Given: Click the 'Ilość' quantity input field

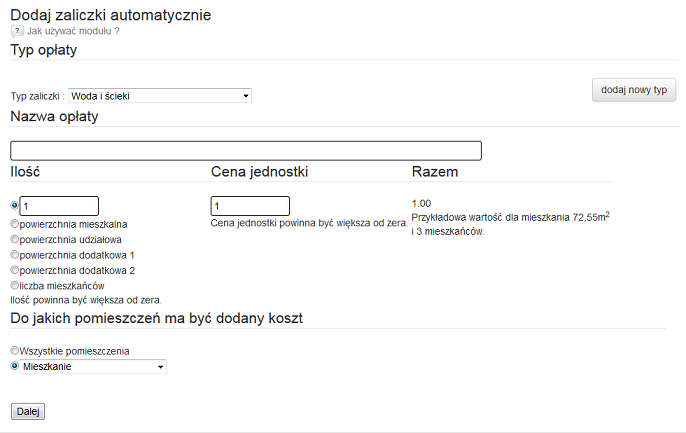Looking at the screenshot, I should pyautogui.click(x=59, y=206).
